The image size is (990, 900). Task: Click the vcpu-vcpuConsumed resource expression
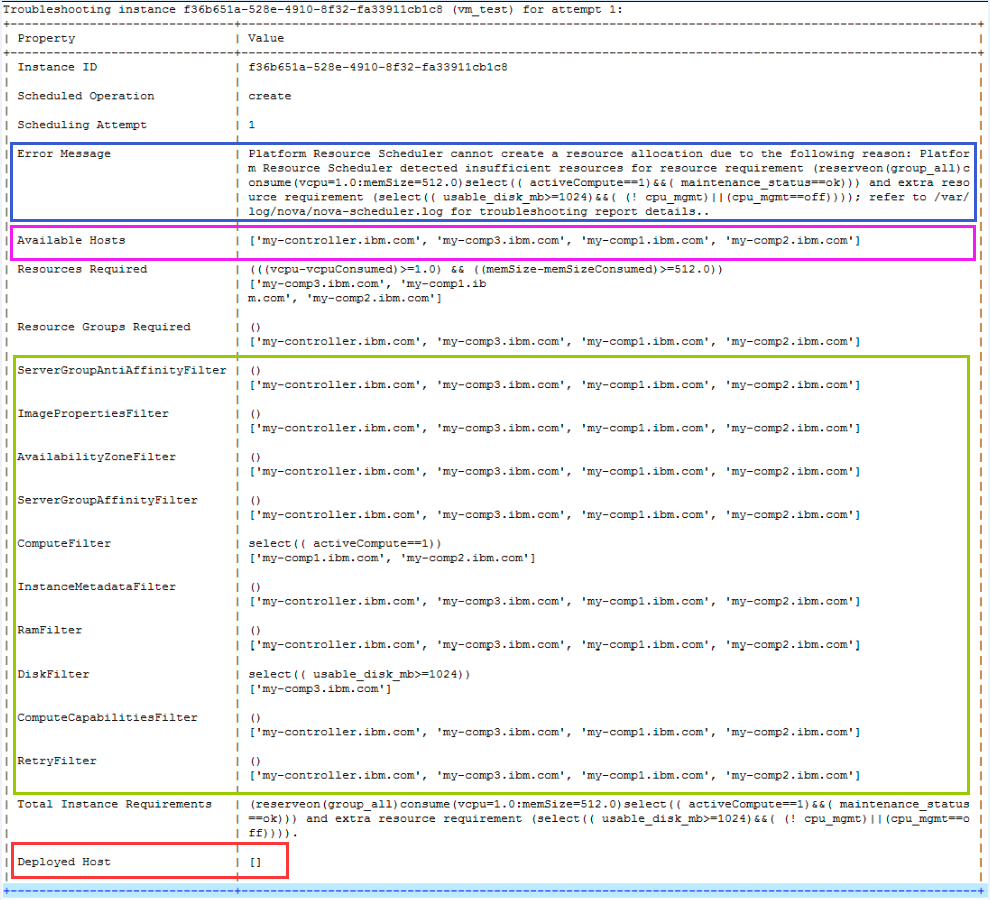486,269
